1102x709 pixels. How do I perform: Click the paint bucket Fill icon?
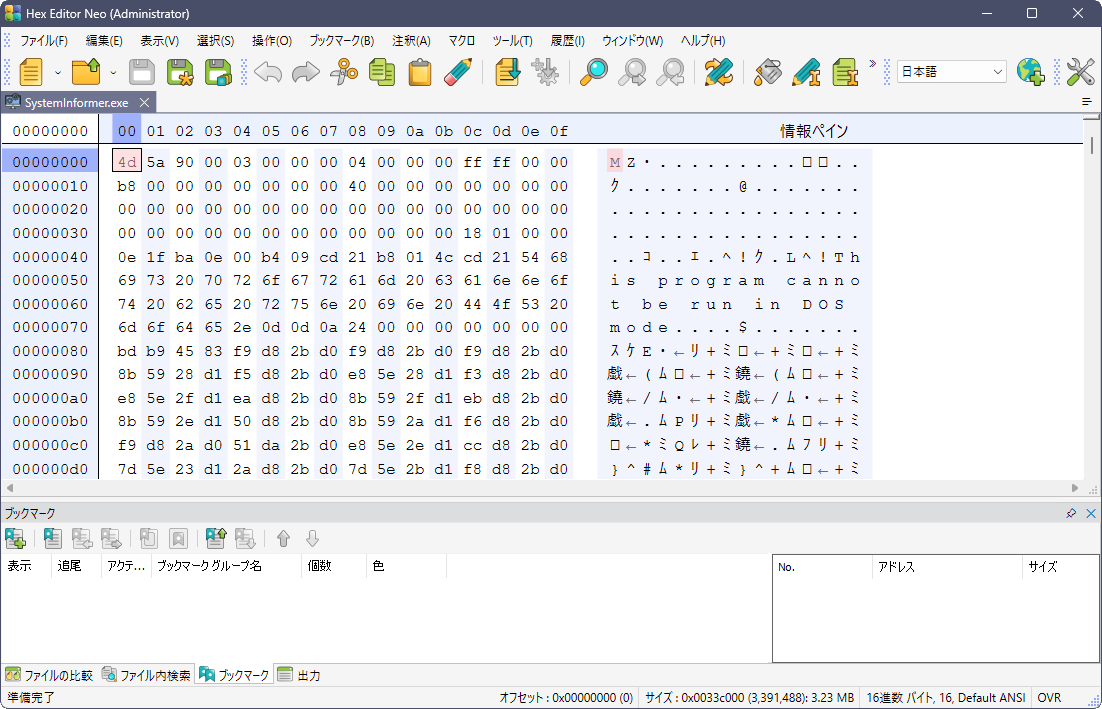tap(768, 72)
